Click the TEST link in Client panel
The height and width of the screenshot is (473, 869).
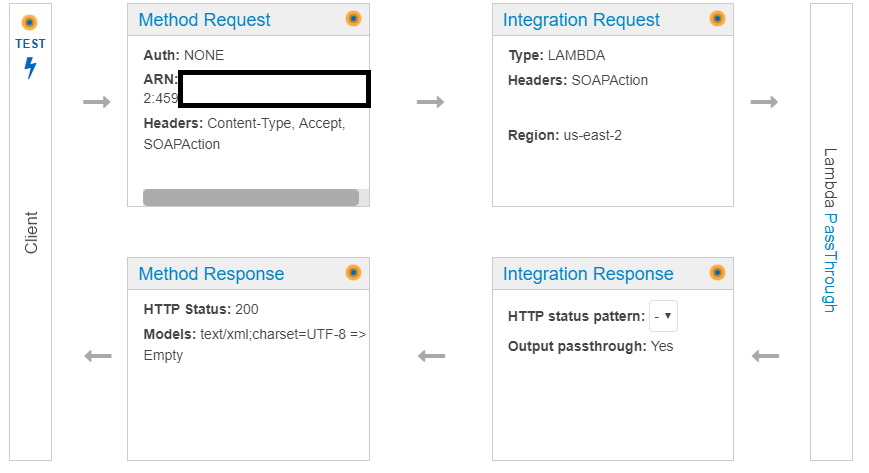30,44
